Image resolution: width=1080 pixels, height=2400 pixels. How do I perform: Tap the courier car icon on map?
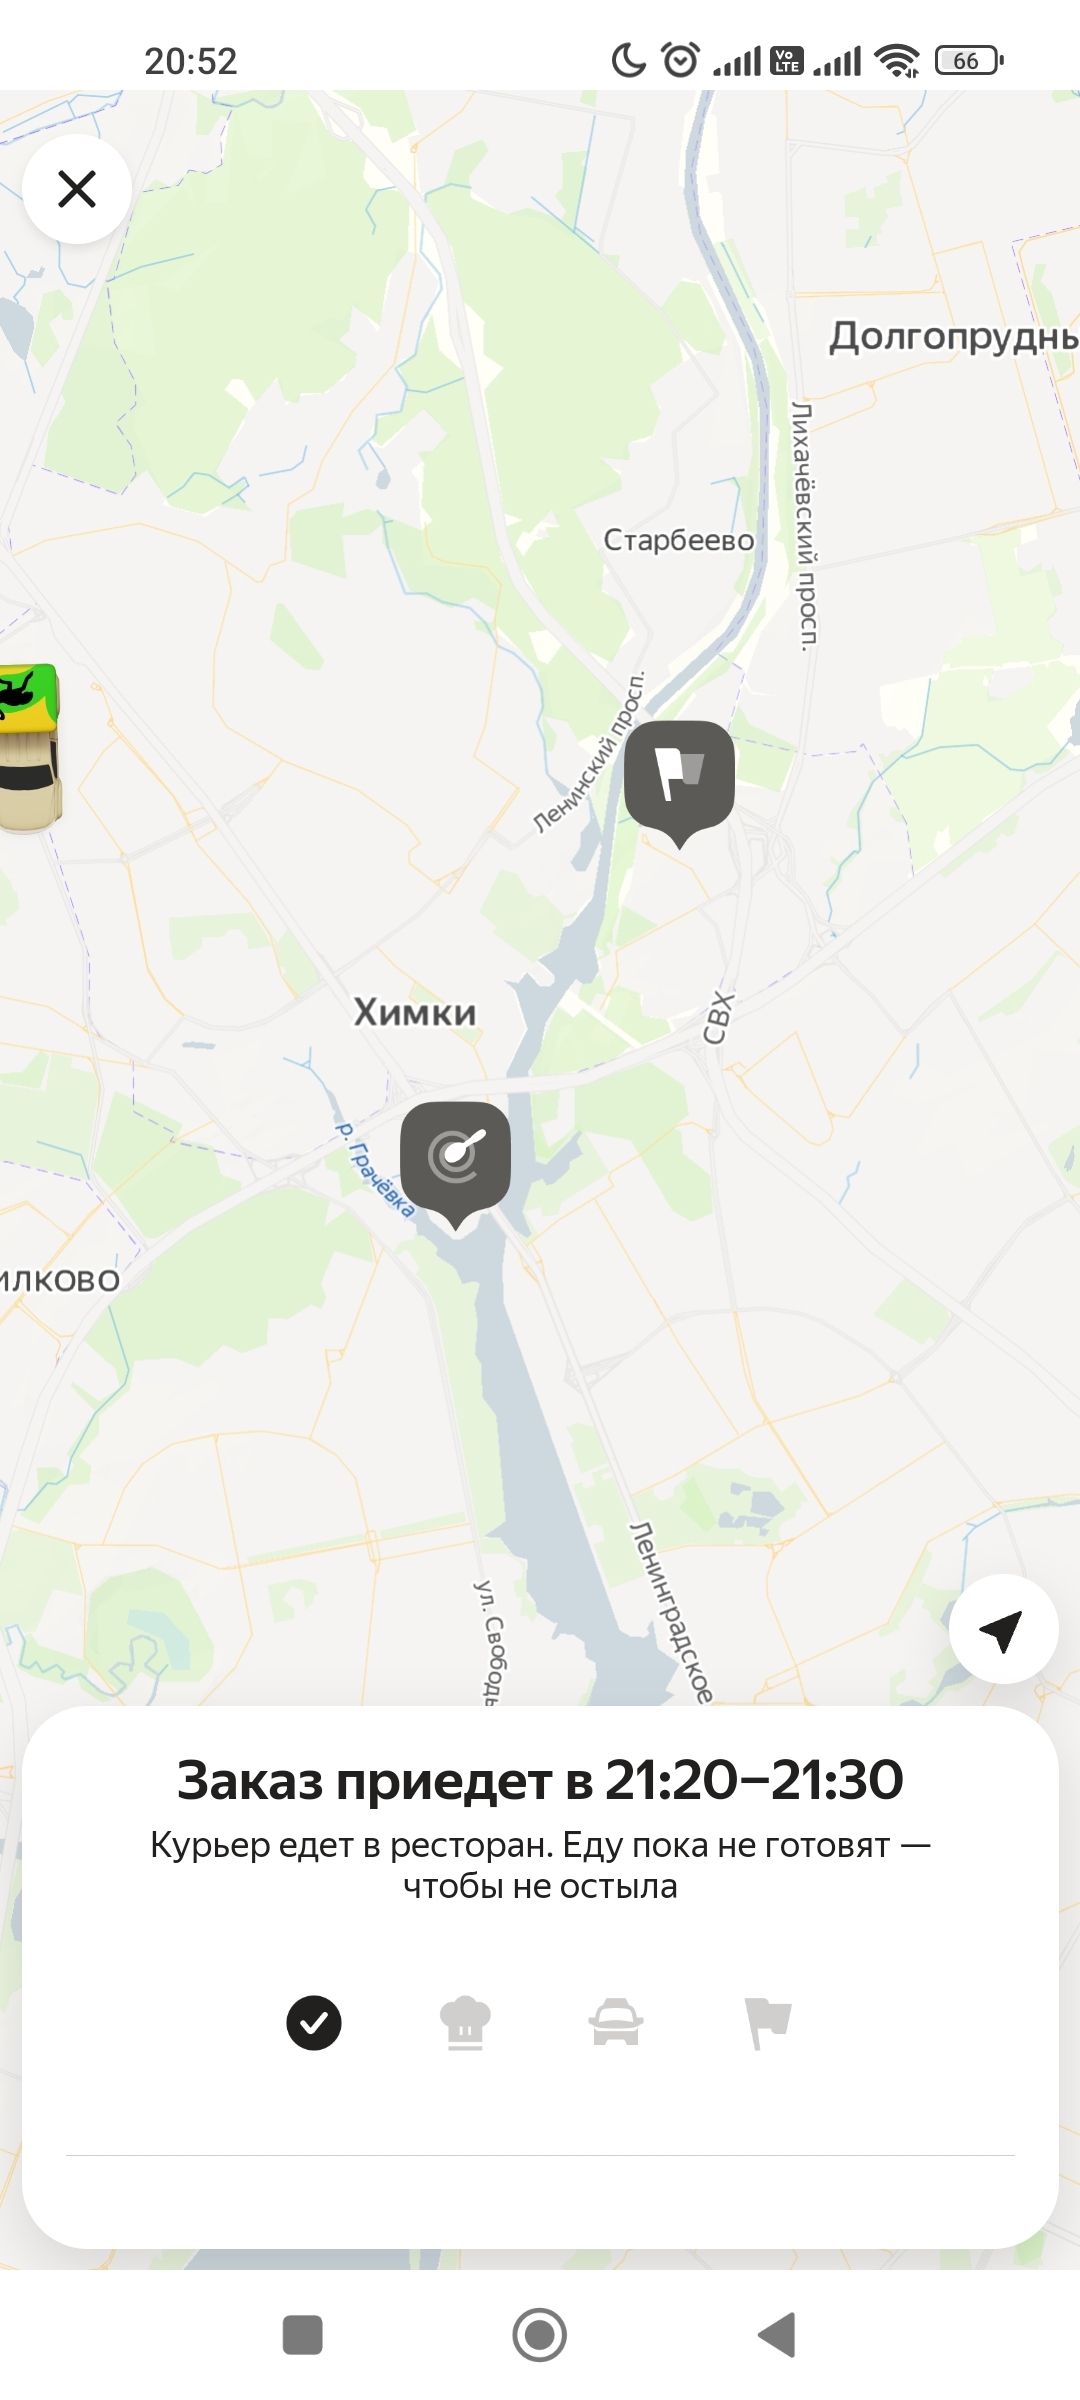tap(29, 747)
